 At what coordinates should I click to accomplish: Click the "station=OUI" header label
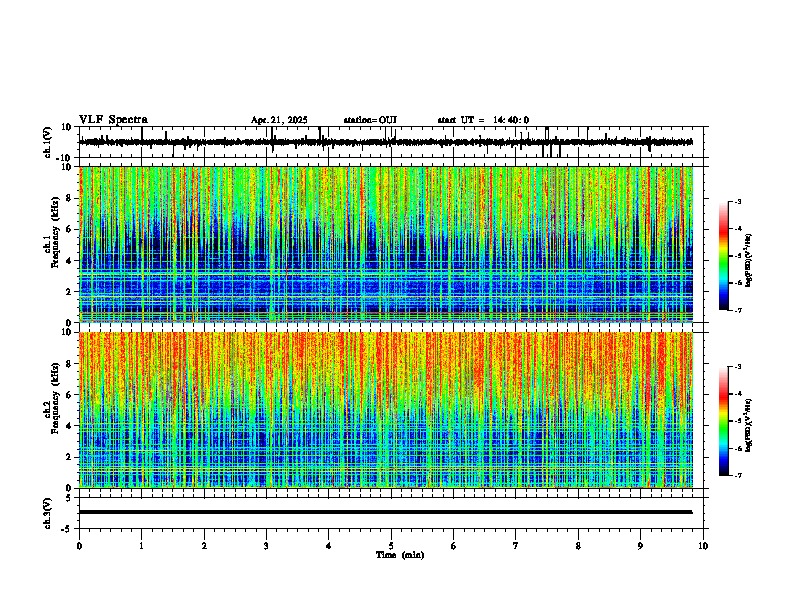pyautogui.click(x=370, y=120)
